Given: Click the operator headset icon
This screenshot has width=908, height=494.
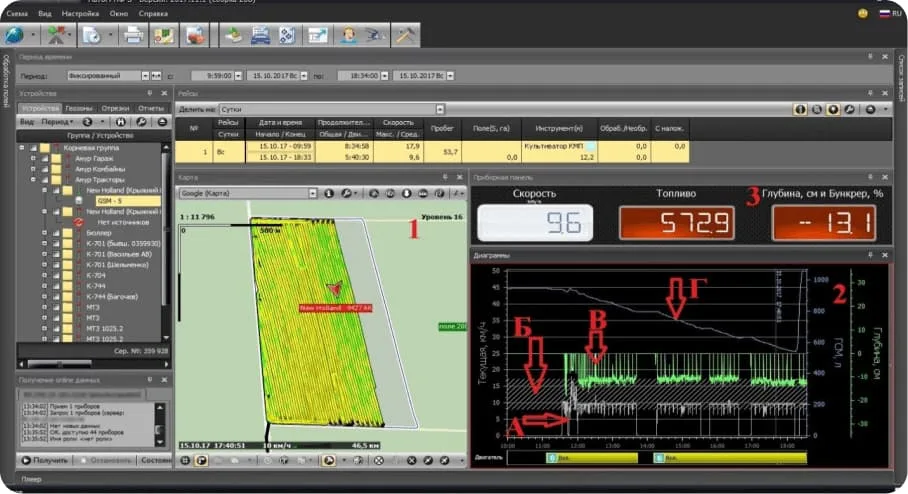Looking at the screenshot, I should coord(348,35).
